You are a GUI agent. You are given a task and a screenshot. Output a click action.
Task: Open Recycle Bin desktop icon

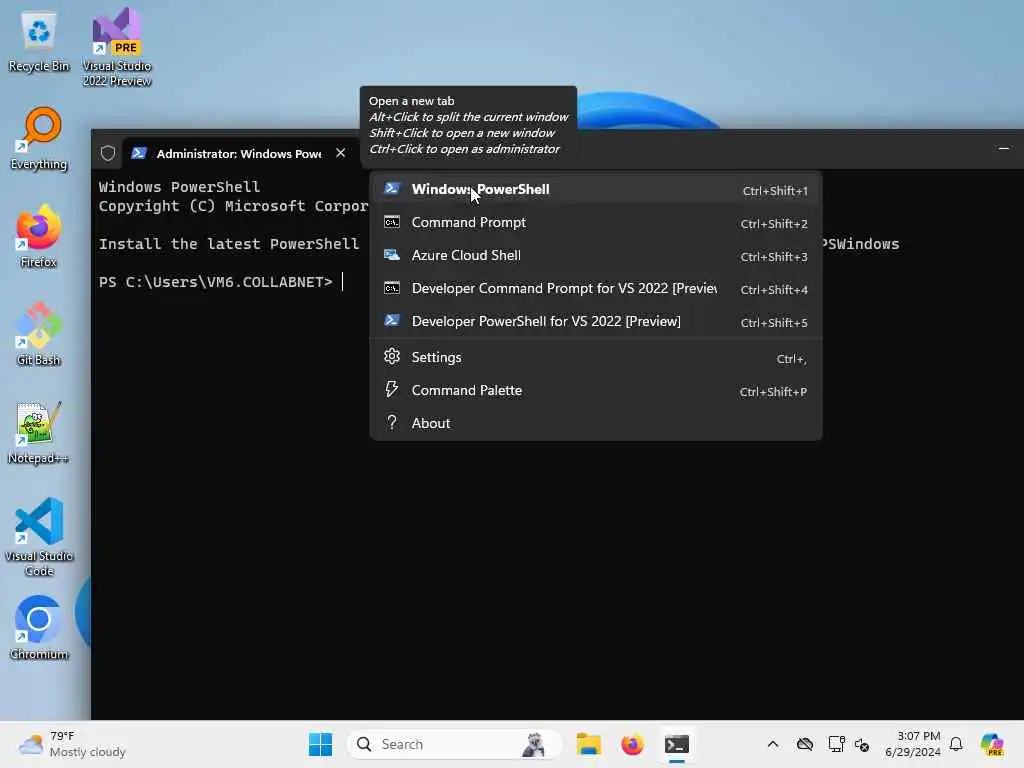tap(39, 42)
